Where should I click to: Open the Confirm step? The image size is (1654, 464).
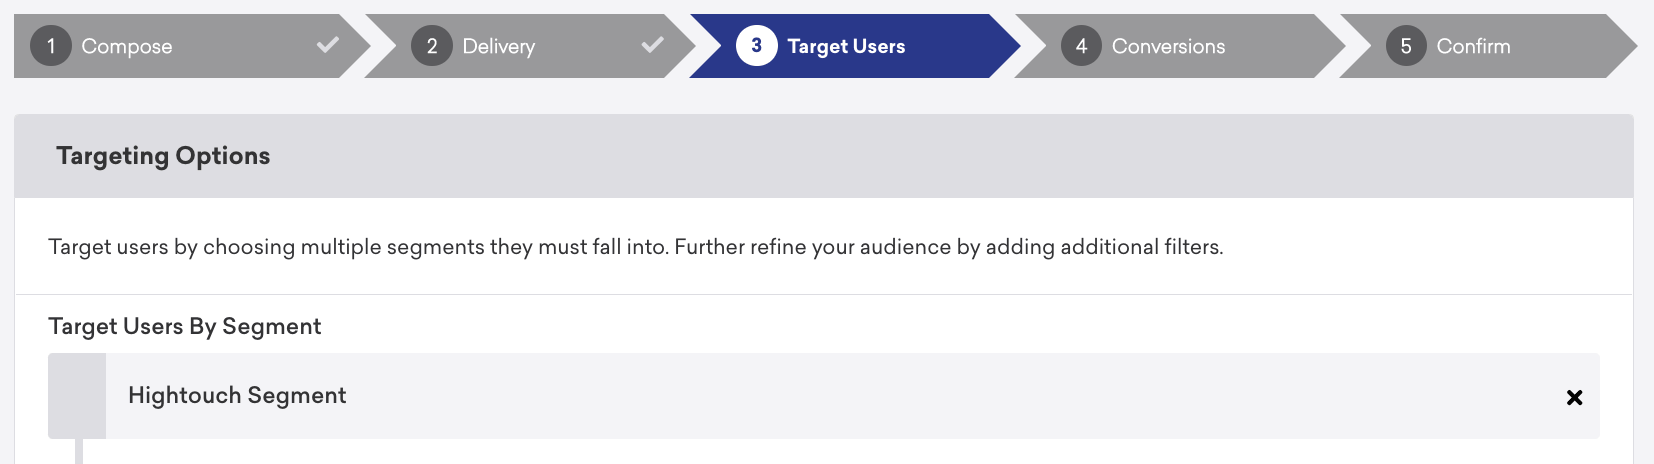point(1473,46)
